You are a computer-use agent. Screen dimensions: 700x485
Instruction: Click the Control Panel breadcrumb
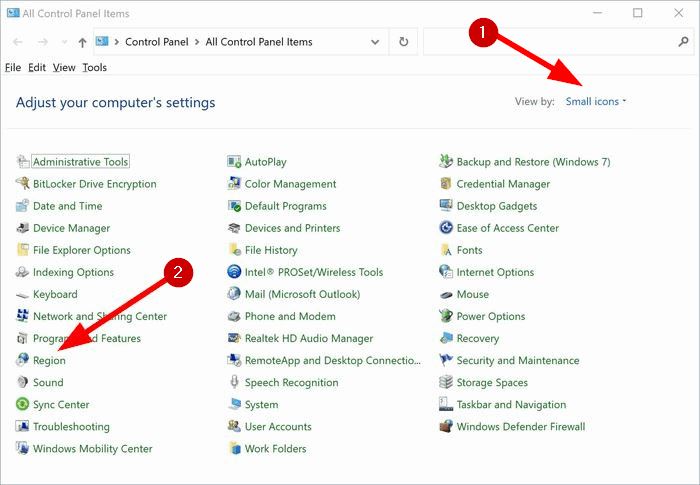coord(157,42)
